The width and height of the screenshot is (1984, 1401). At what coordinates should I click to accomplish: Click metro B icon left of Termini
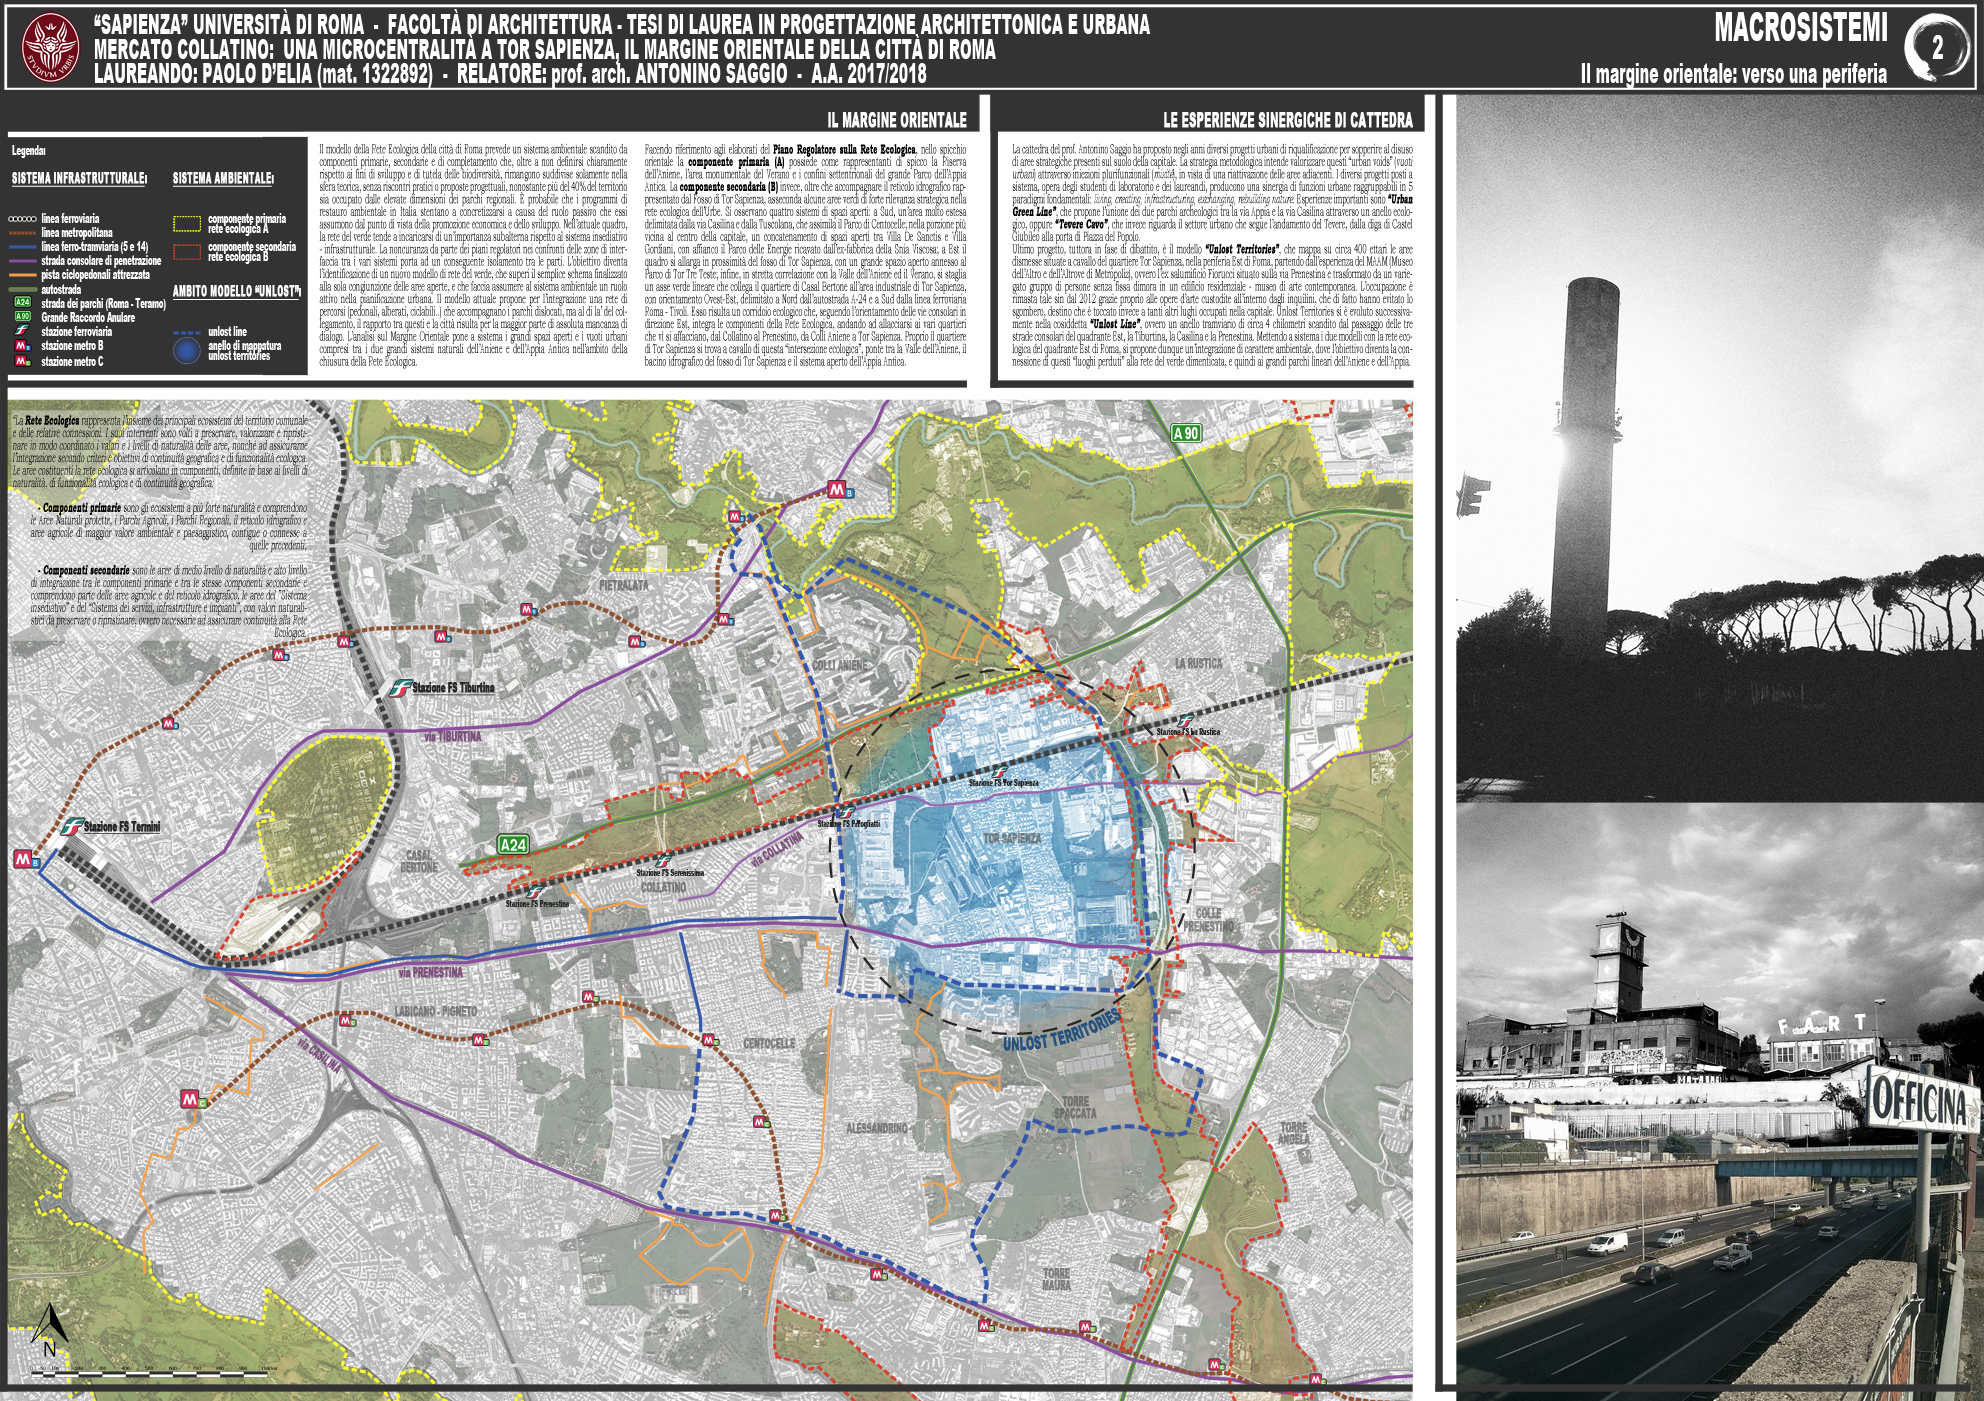24,858
